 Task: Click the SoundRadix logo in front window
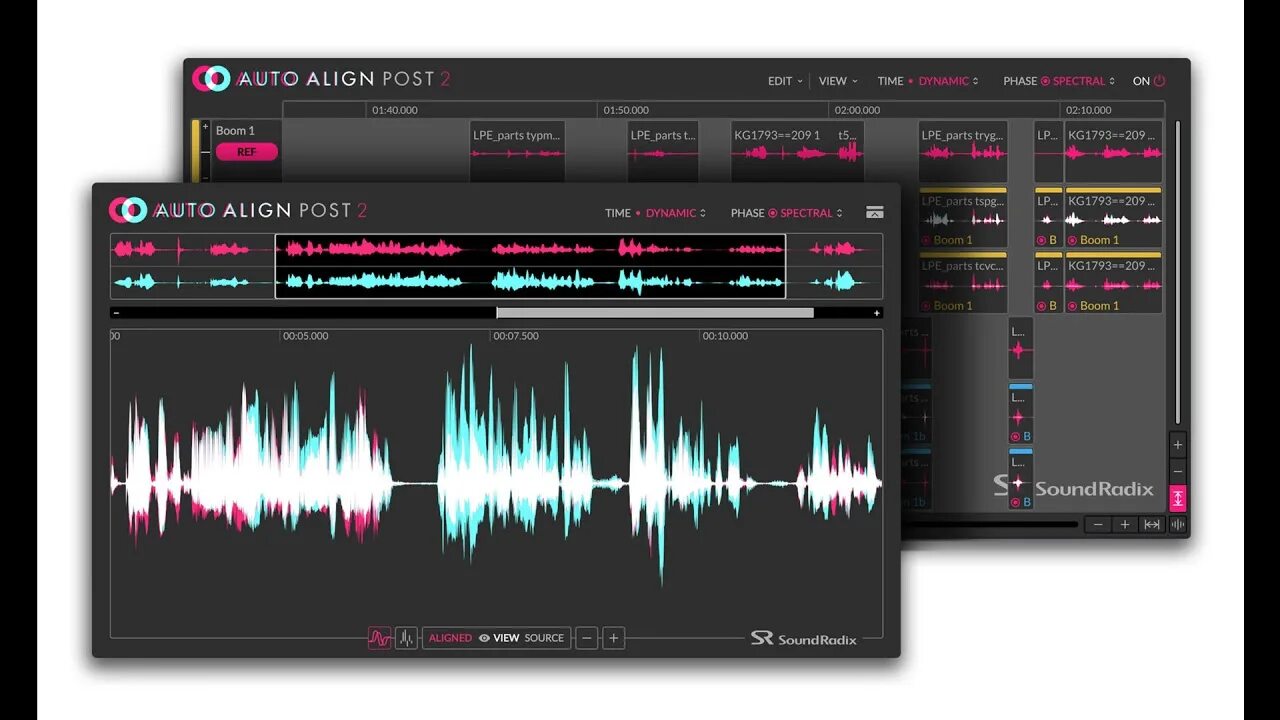coord(804,638)
